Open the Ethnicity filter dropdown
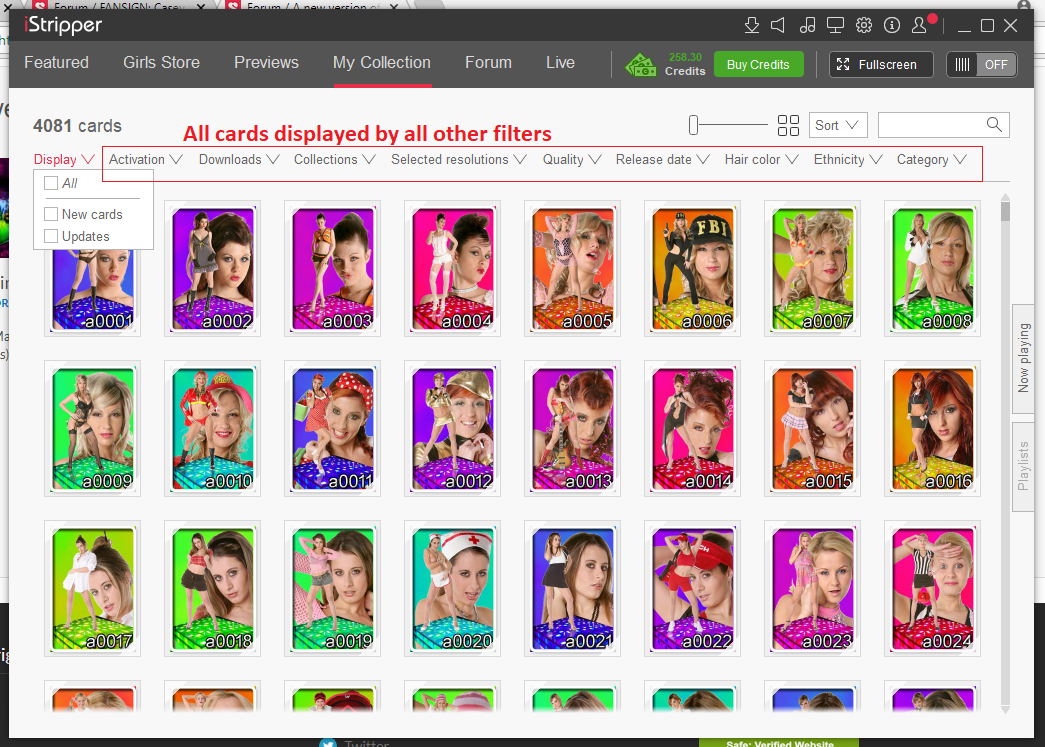Viewport: 1045px width, 747px height. point(848,160)
